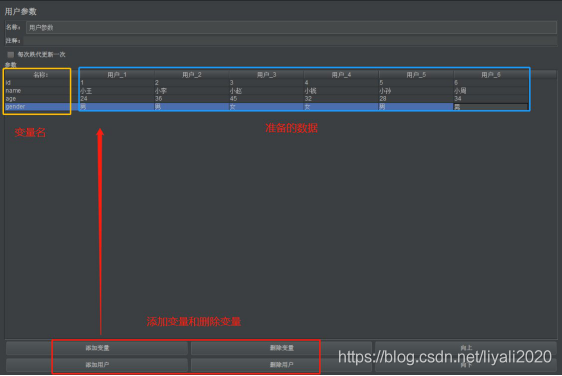The width and height of the screenshot is (562, 376).
Task: Select the age cell 28
Action: [x=416, y=99]
